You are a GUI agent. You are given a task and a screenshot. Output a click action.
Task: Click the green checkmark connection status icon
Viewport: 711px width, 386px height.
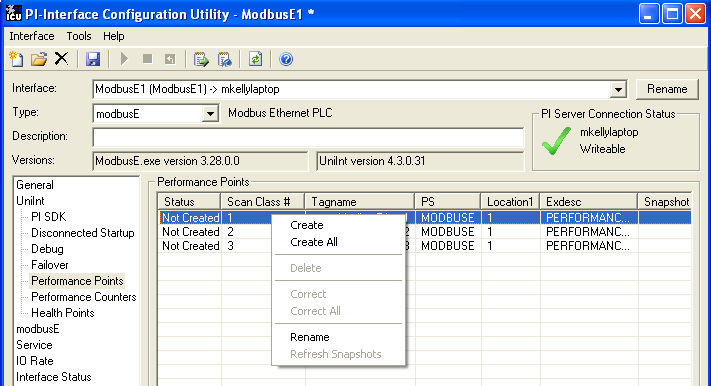(x=556, y=141)
